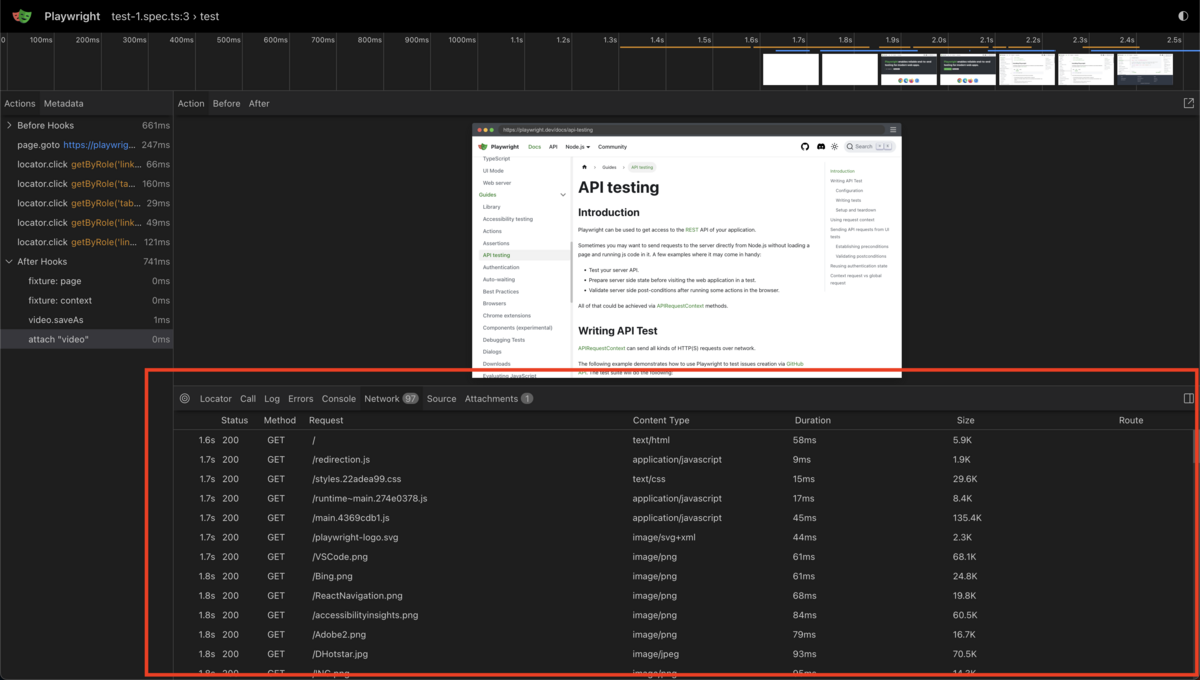Select the Action snapshot tab
This screenshot has height=680, width=1200.
click(191, 103)
